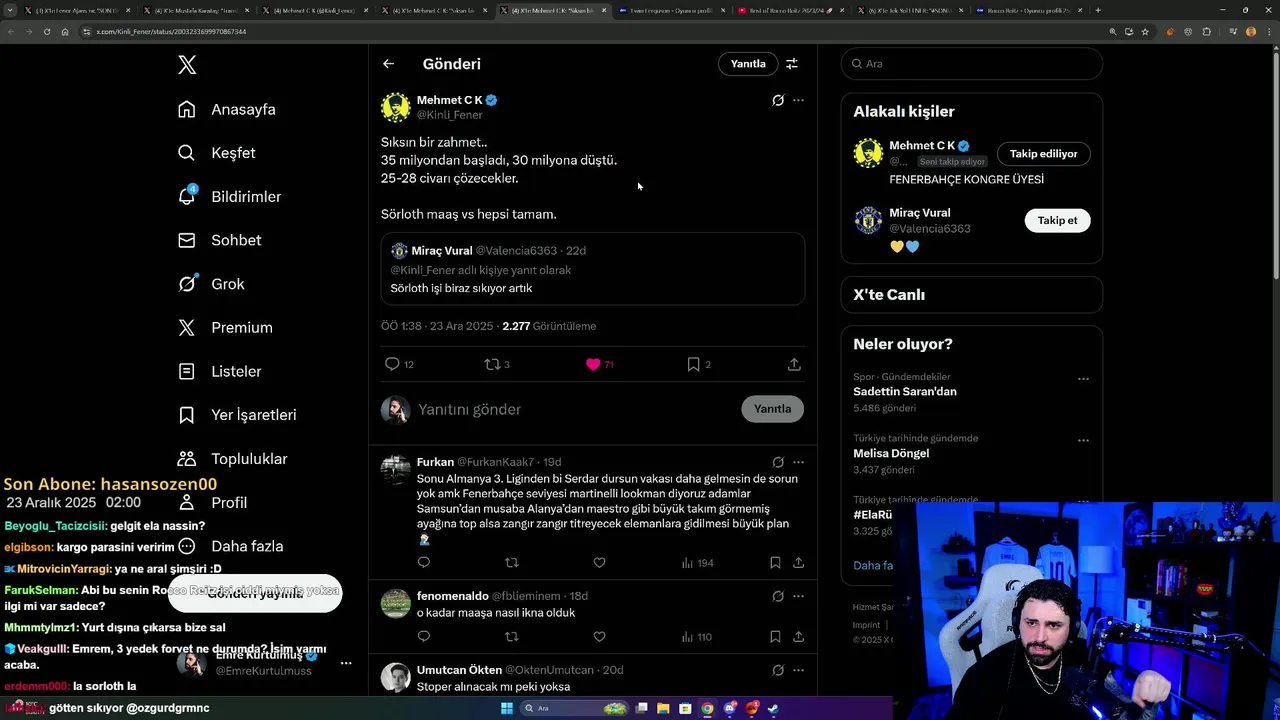Open Yer İşaretleri bookmarks
1280x720 pixels.
(x=237, y=414)
